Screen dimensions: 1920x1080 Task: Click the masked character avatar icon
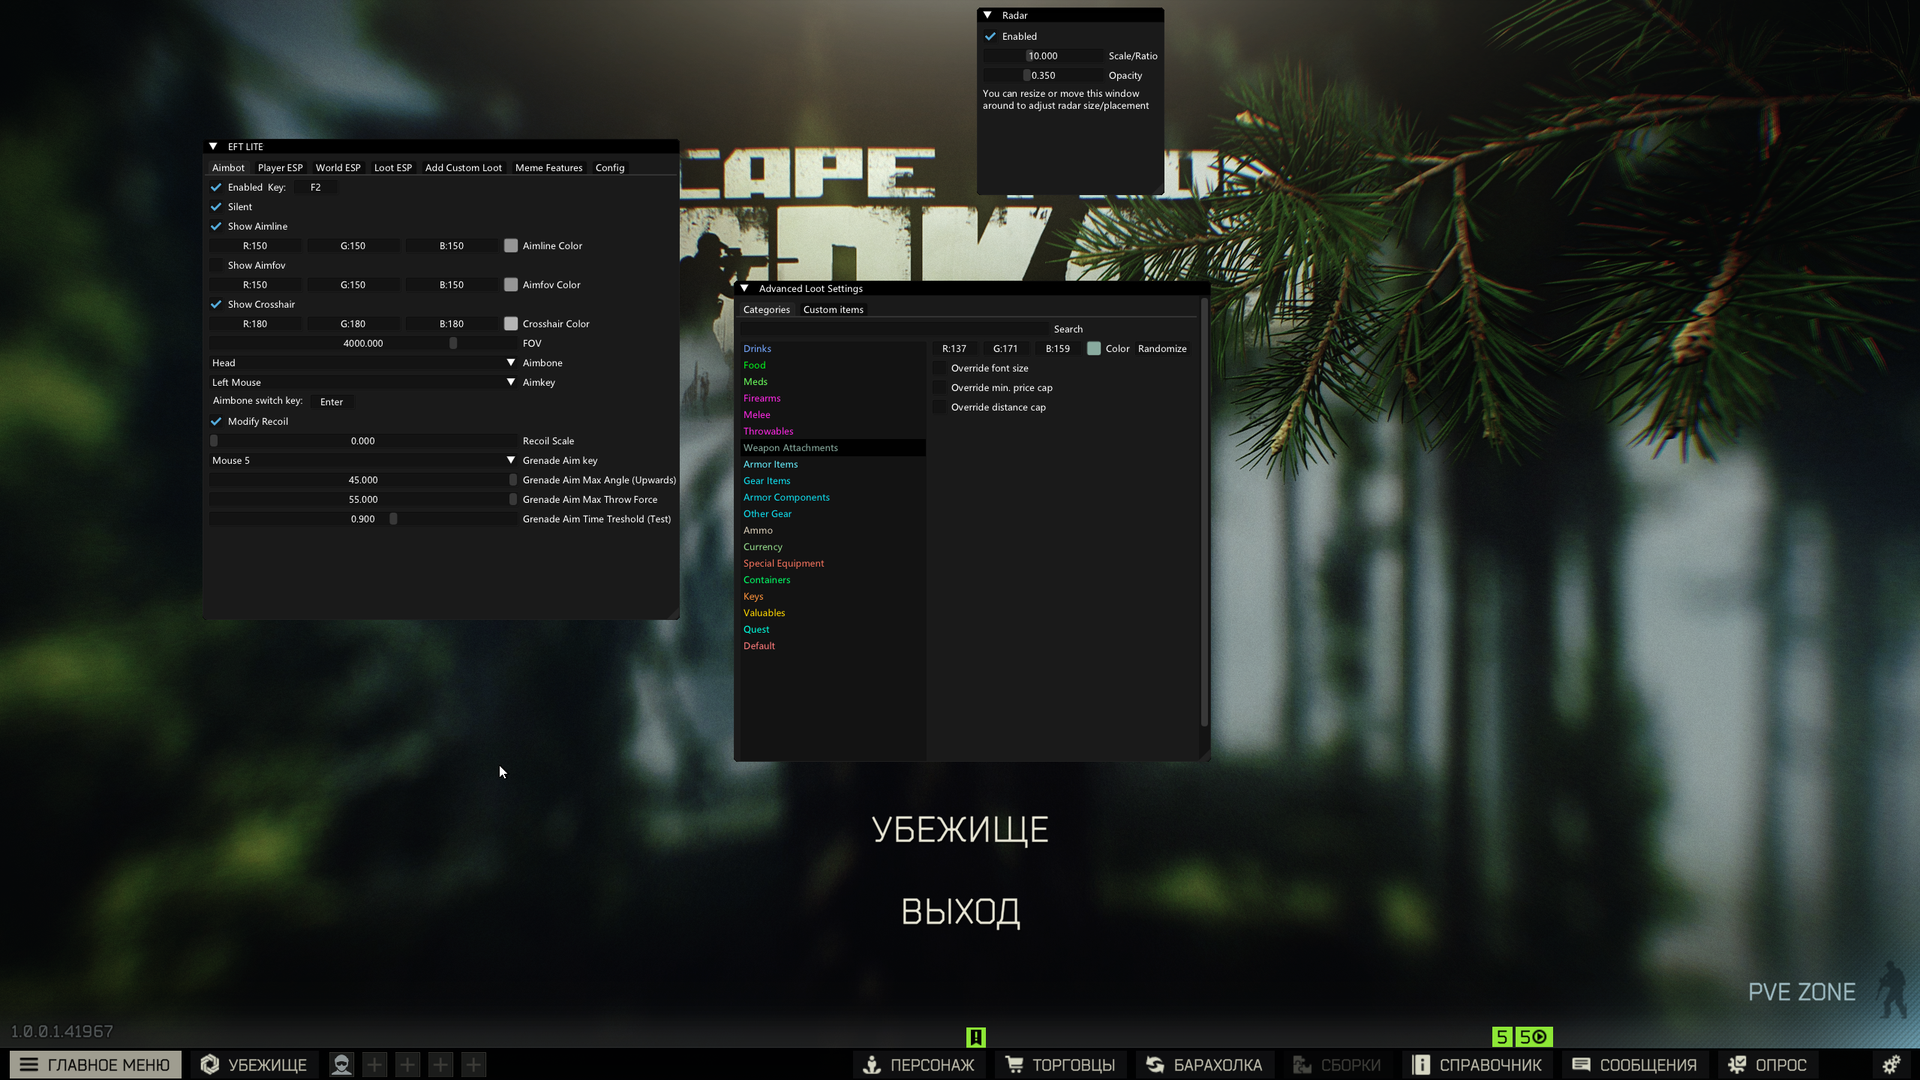(x=341, y=1065)
